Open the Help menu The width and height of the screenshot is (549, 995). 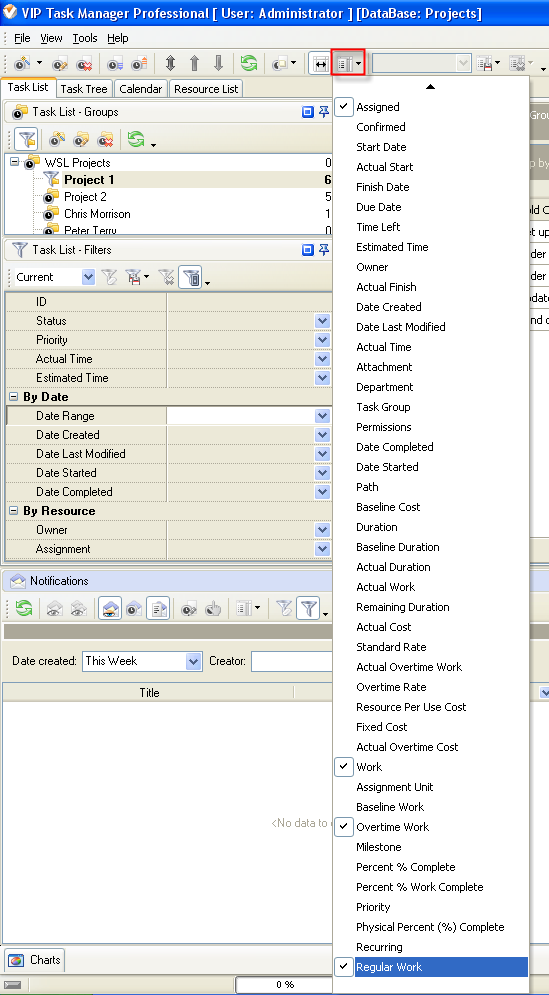pyautogui.click(x=117, y=38)
